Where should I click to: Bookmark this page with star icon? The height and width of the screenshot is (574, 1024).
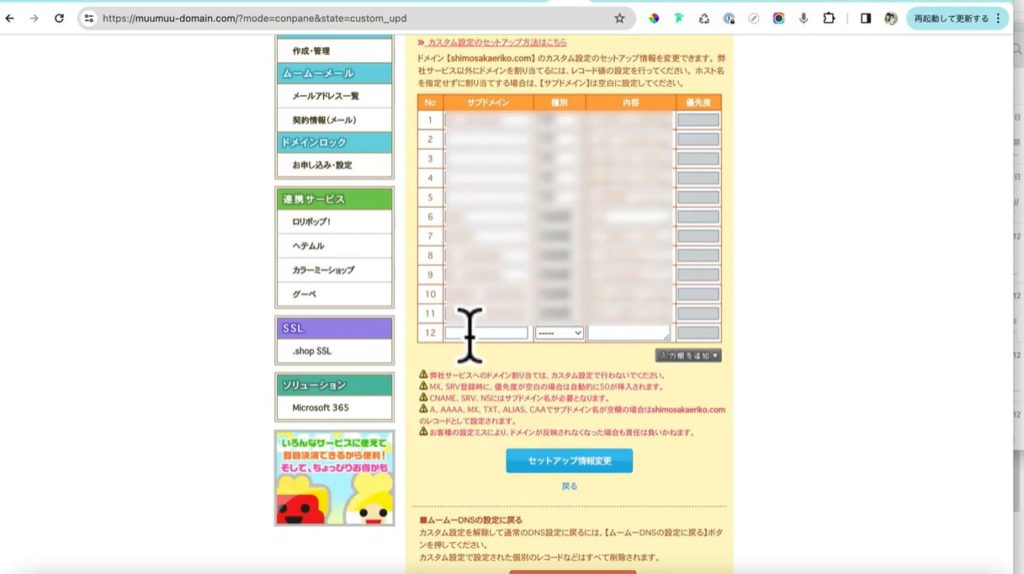point(619,18)
